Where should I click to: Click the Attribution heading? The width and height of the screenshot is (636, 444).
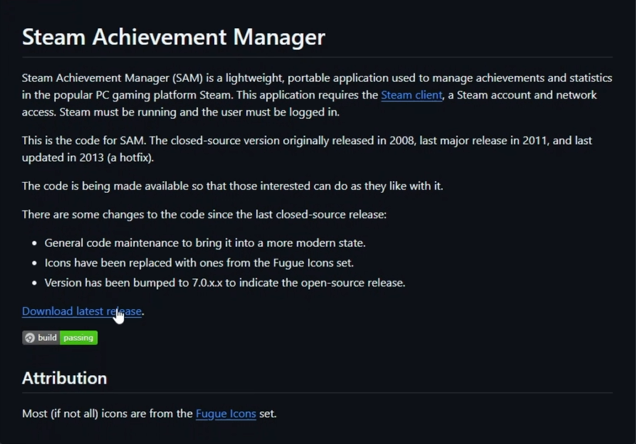[64, 378]
